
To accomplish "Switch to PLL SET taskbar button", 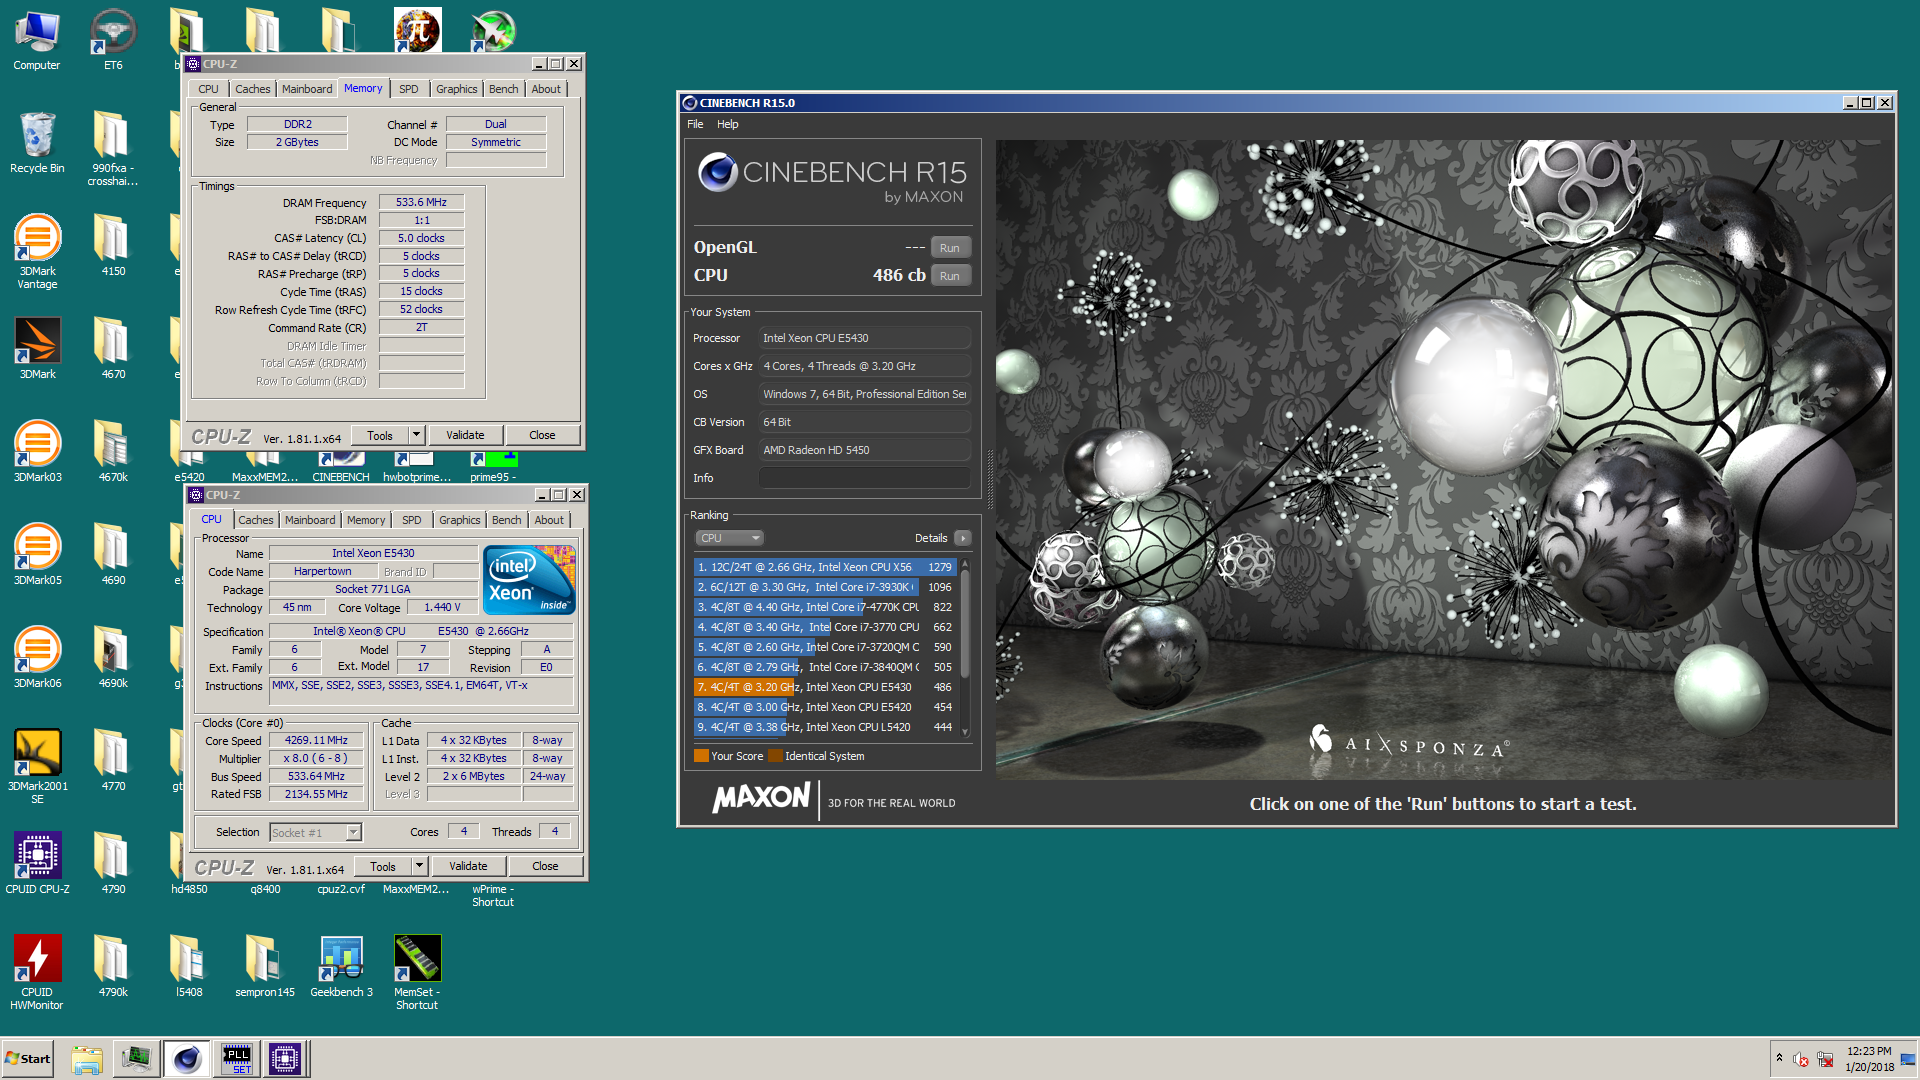I will (237, 1059).
